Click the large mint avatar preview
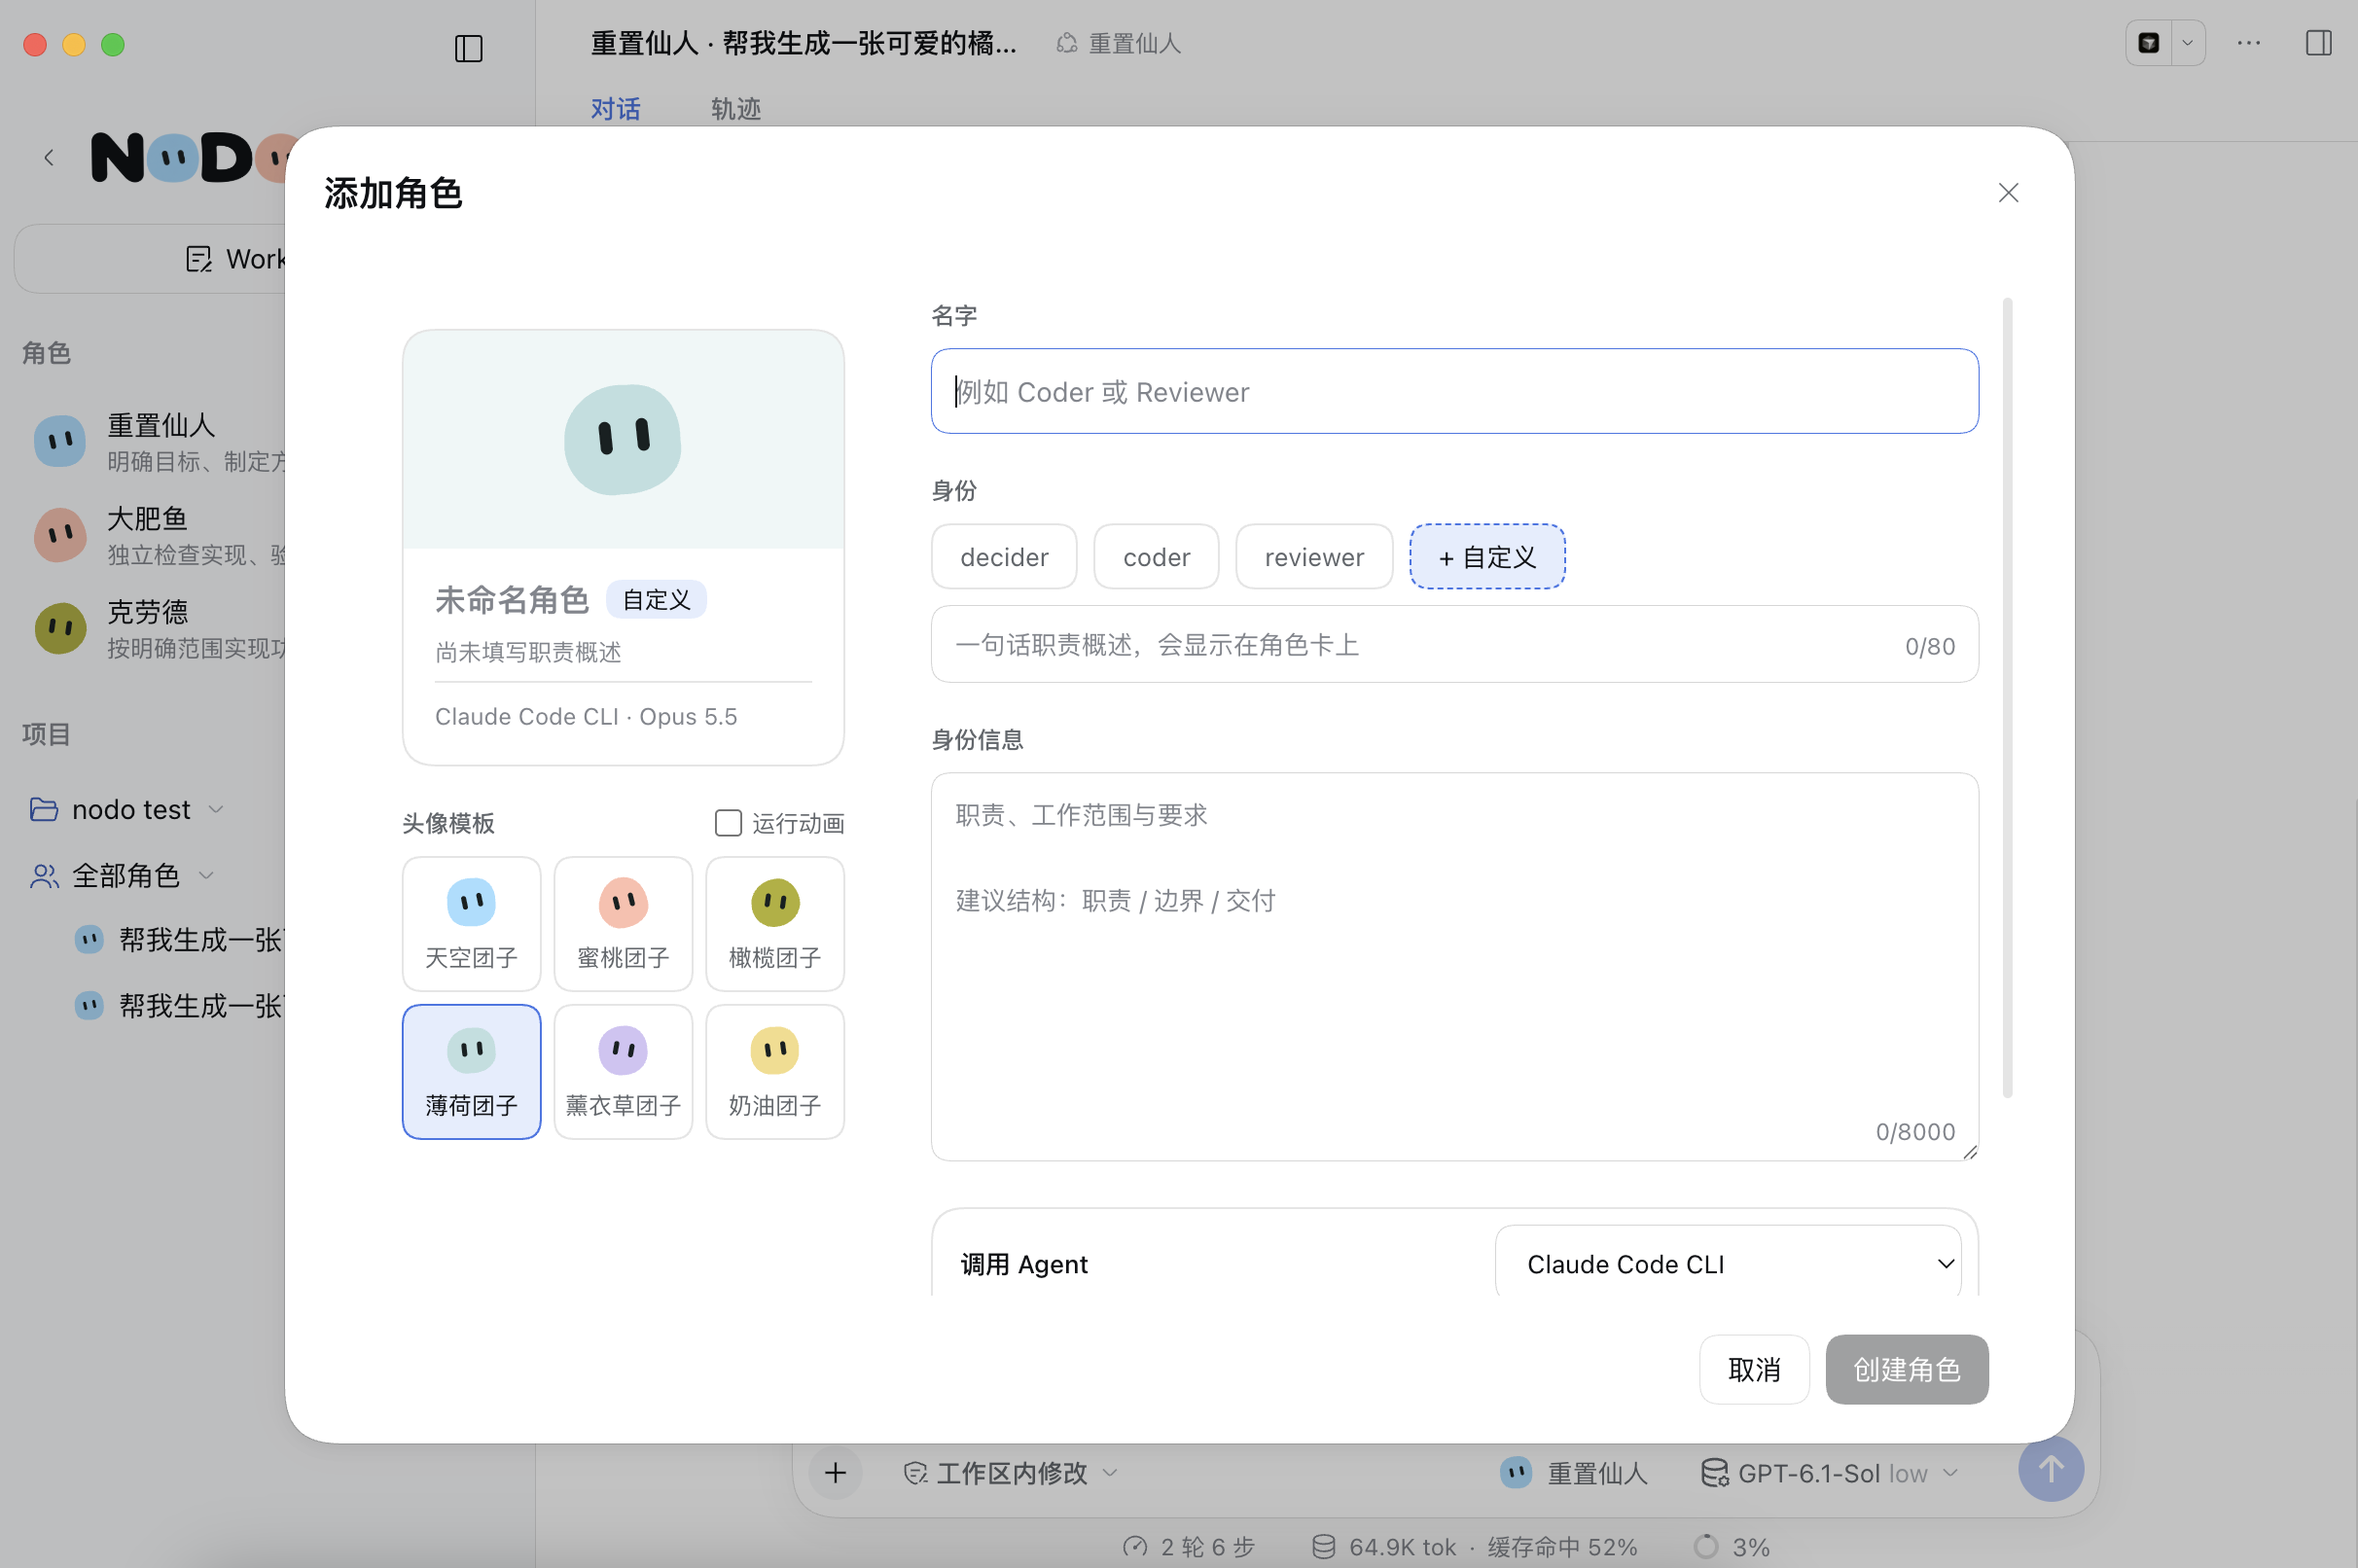Screen dimensions: 2358x1568 pos(623,439)
